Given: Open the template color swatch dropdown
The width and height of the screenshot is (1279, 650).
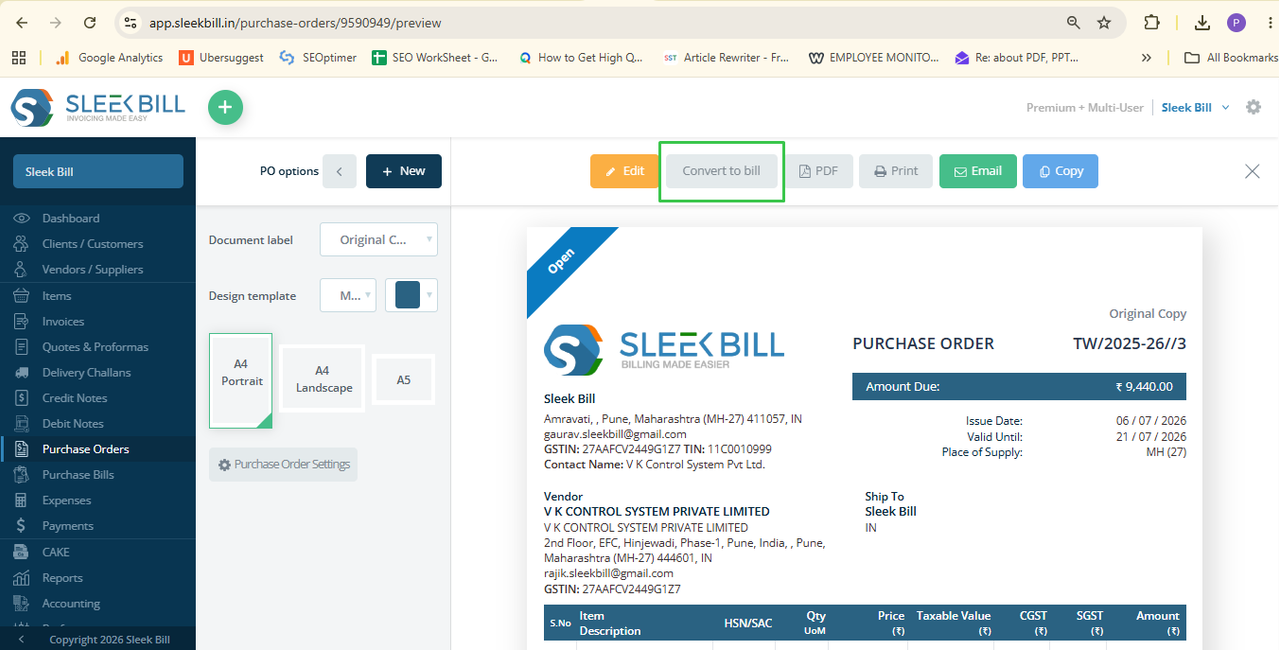Looking at the screenshot, I should click(x=411, y=295).
